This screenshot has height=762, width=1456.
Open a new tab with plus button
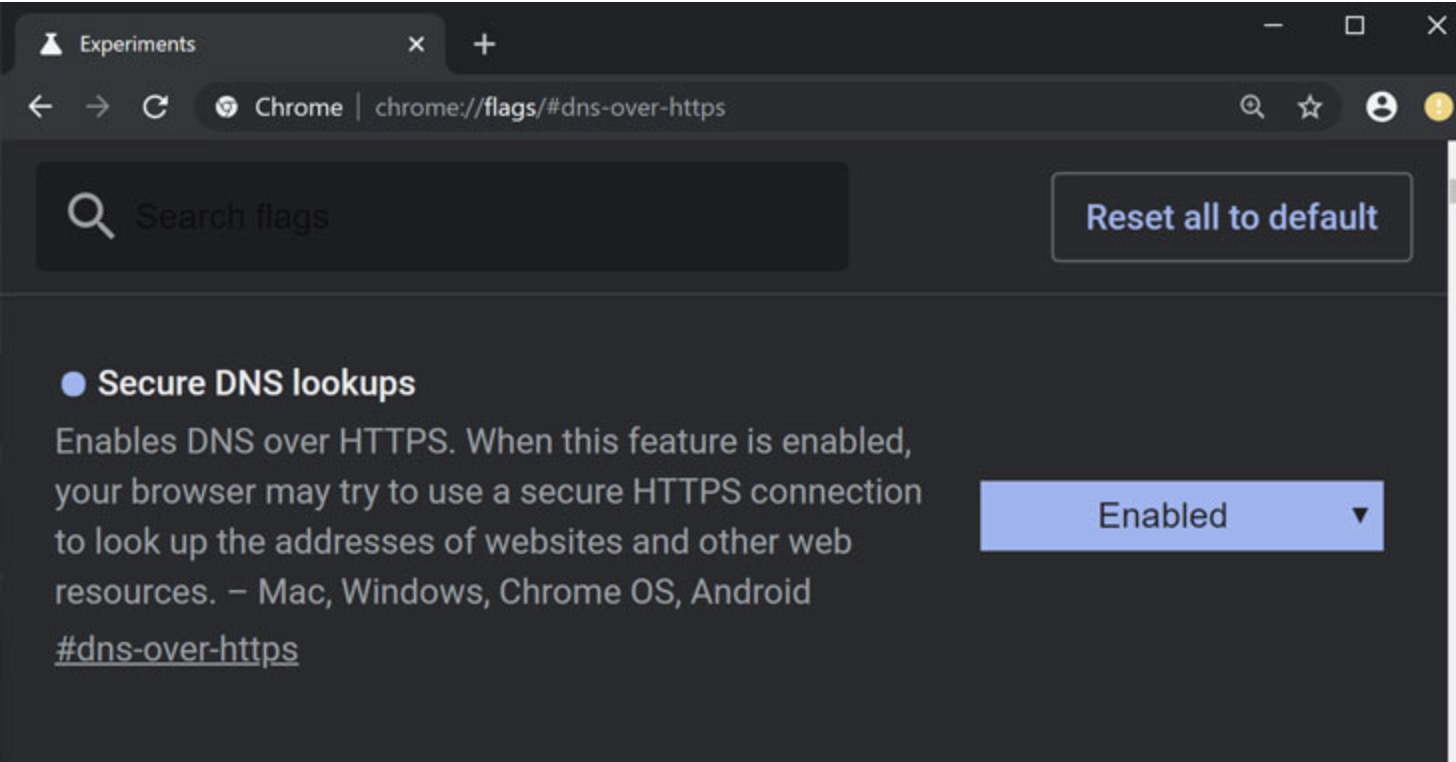pos(484,44)
